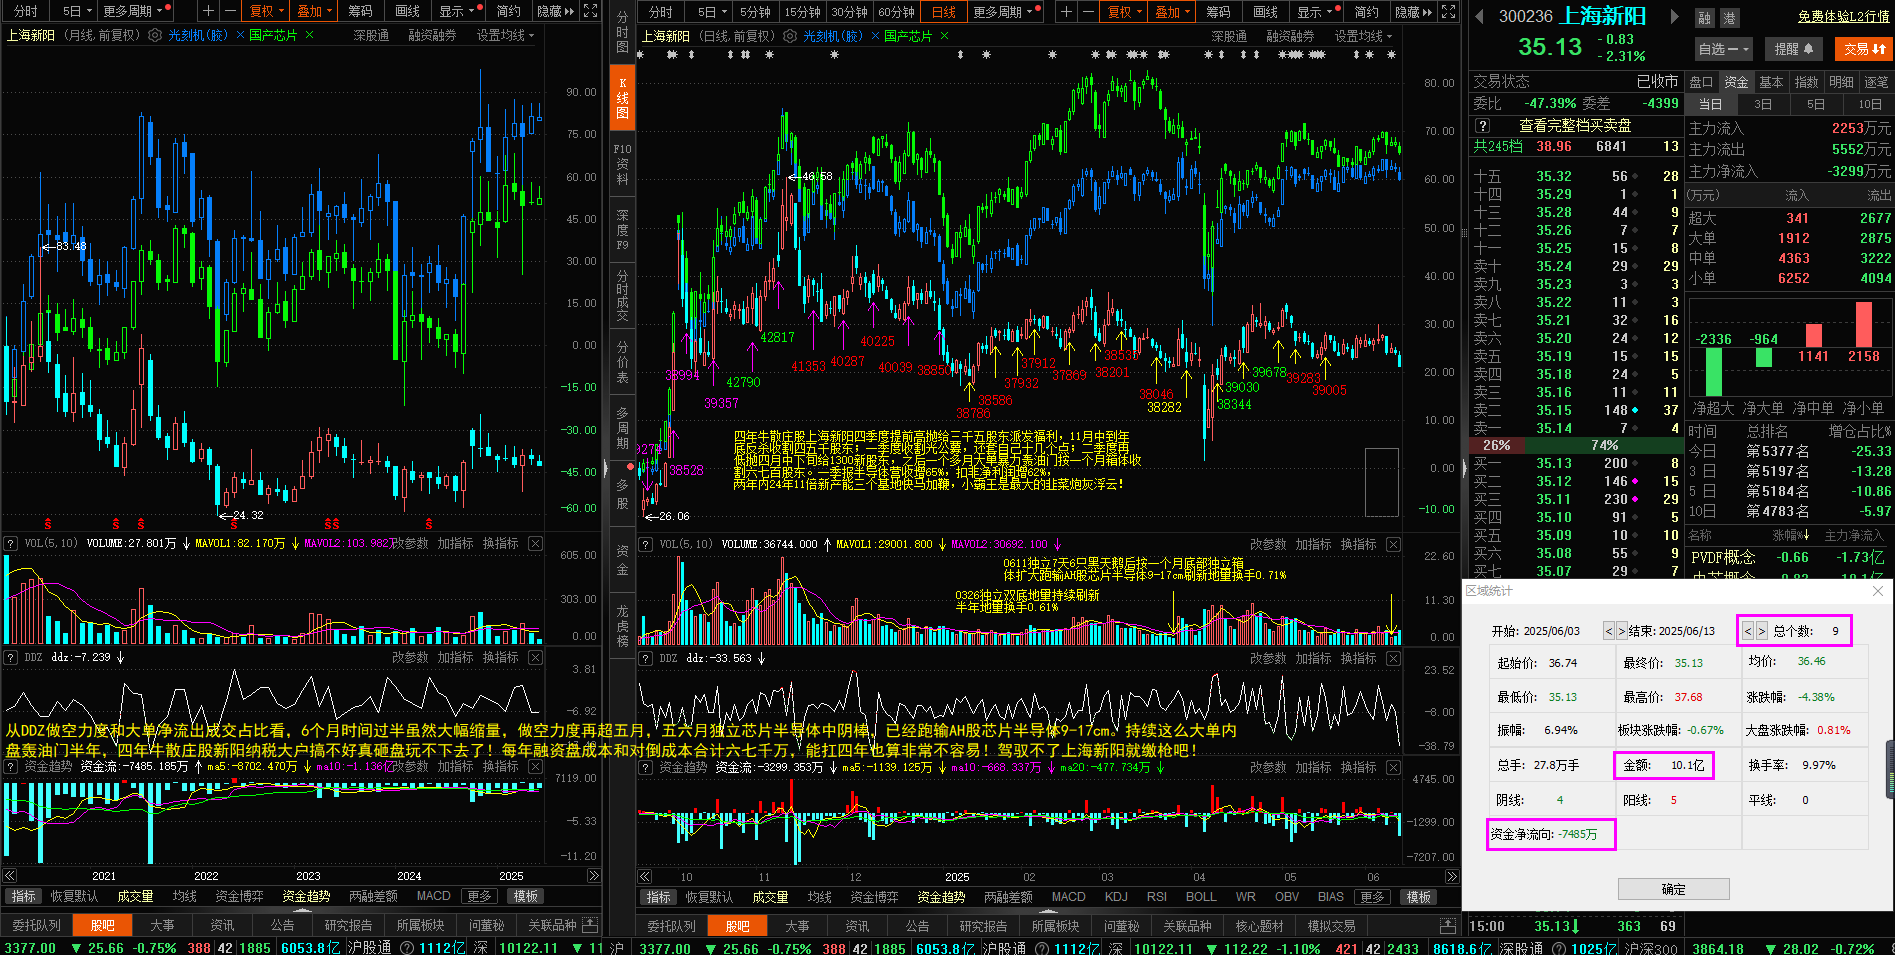Viewport: 1895px width, 955px height.
Task: Zoom out using minus icon in right chart toolbar
Action: (x=1087, y=12)
